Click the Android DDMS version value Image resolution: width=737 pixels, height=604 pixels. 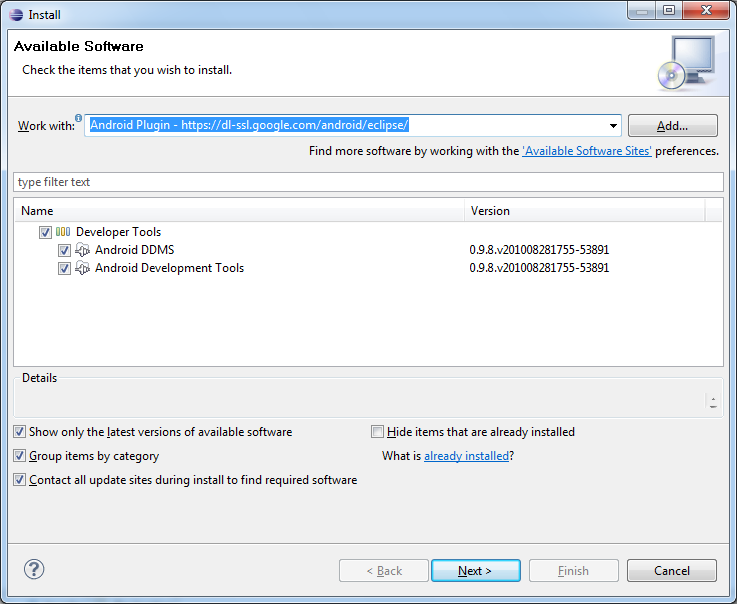click(539, 250)
